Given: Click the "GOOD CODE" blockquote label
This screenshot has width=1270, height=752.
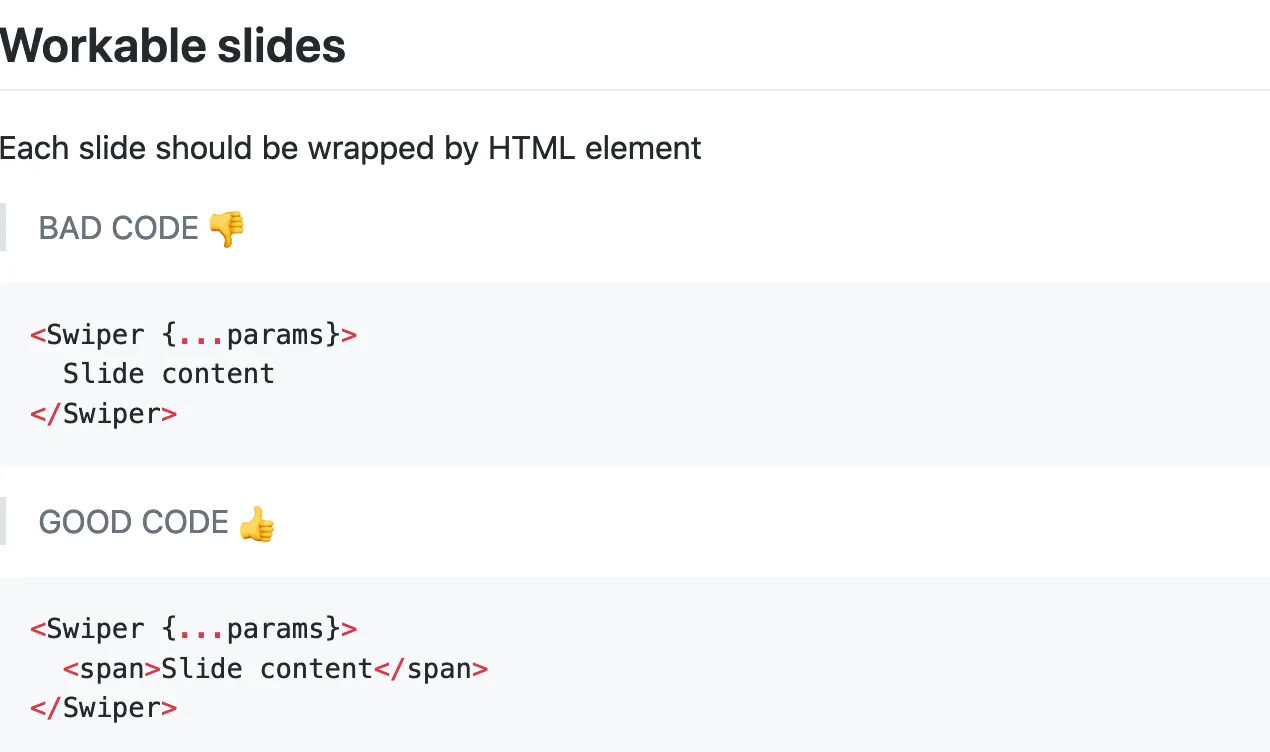Looking at the screenshot, I should pyautogui.click(x=133, y=523).
